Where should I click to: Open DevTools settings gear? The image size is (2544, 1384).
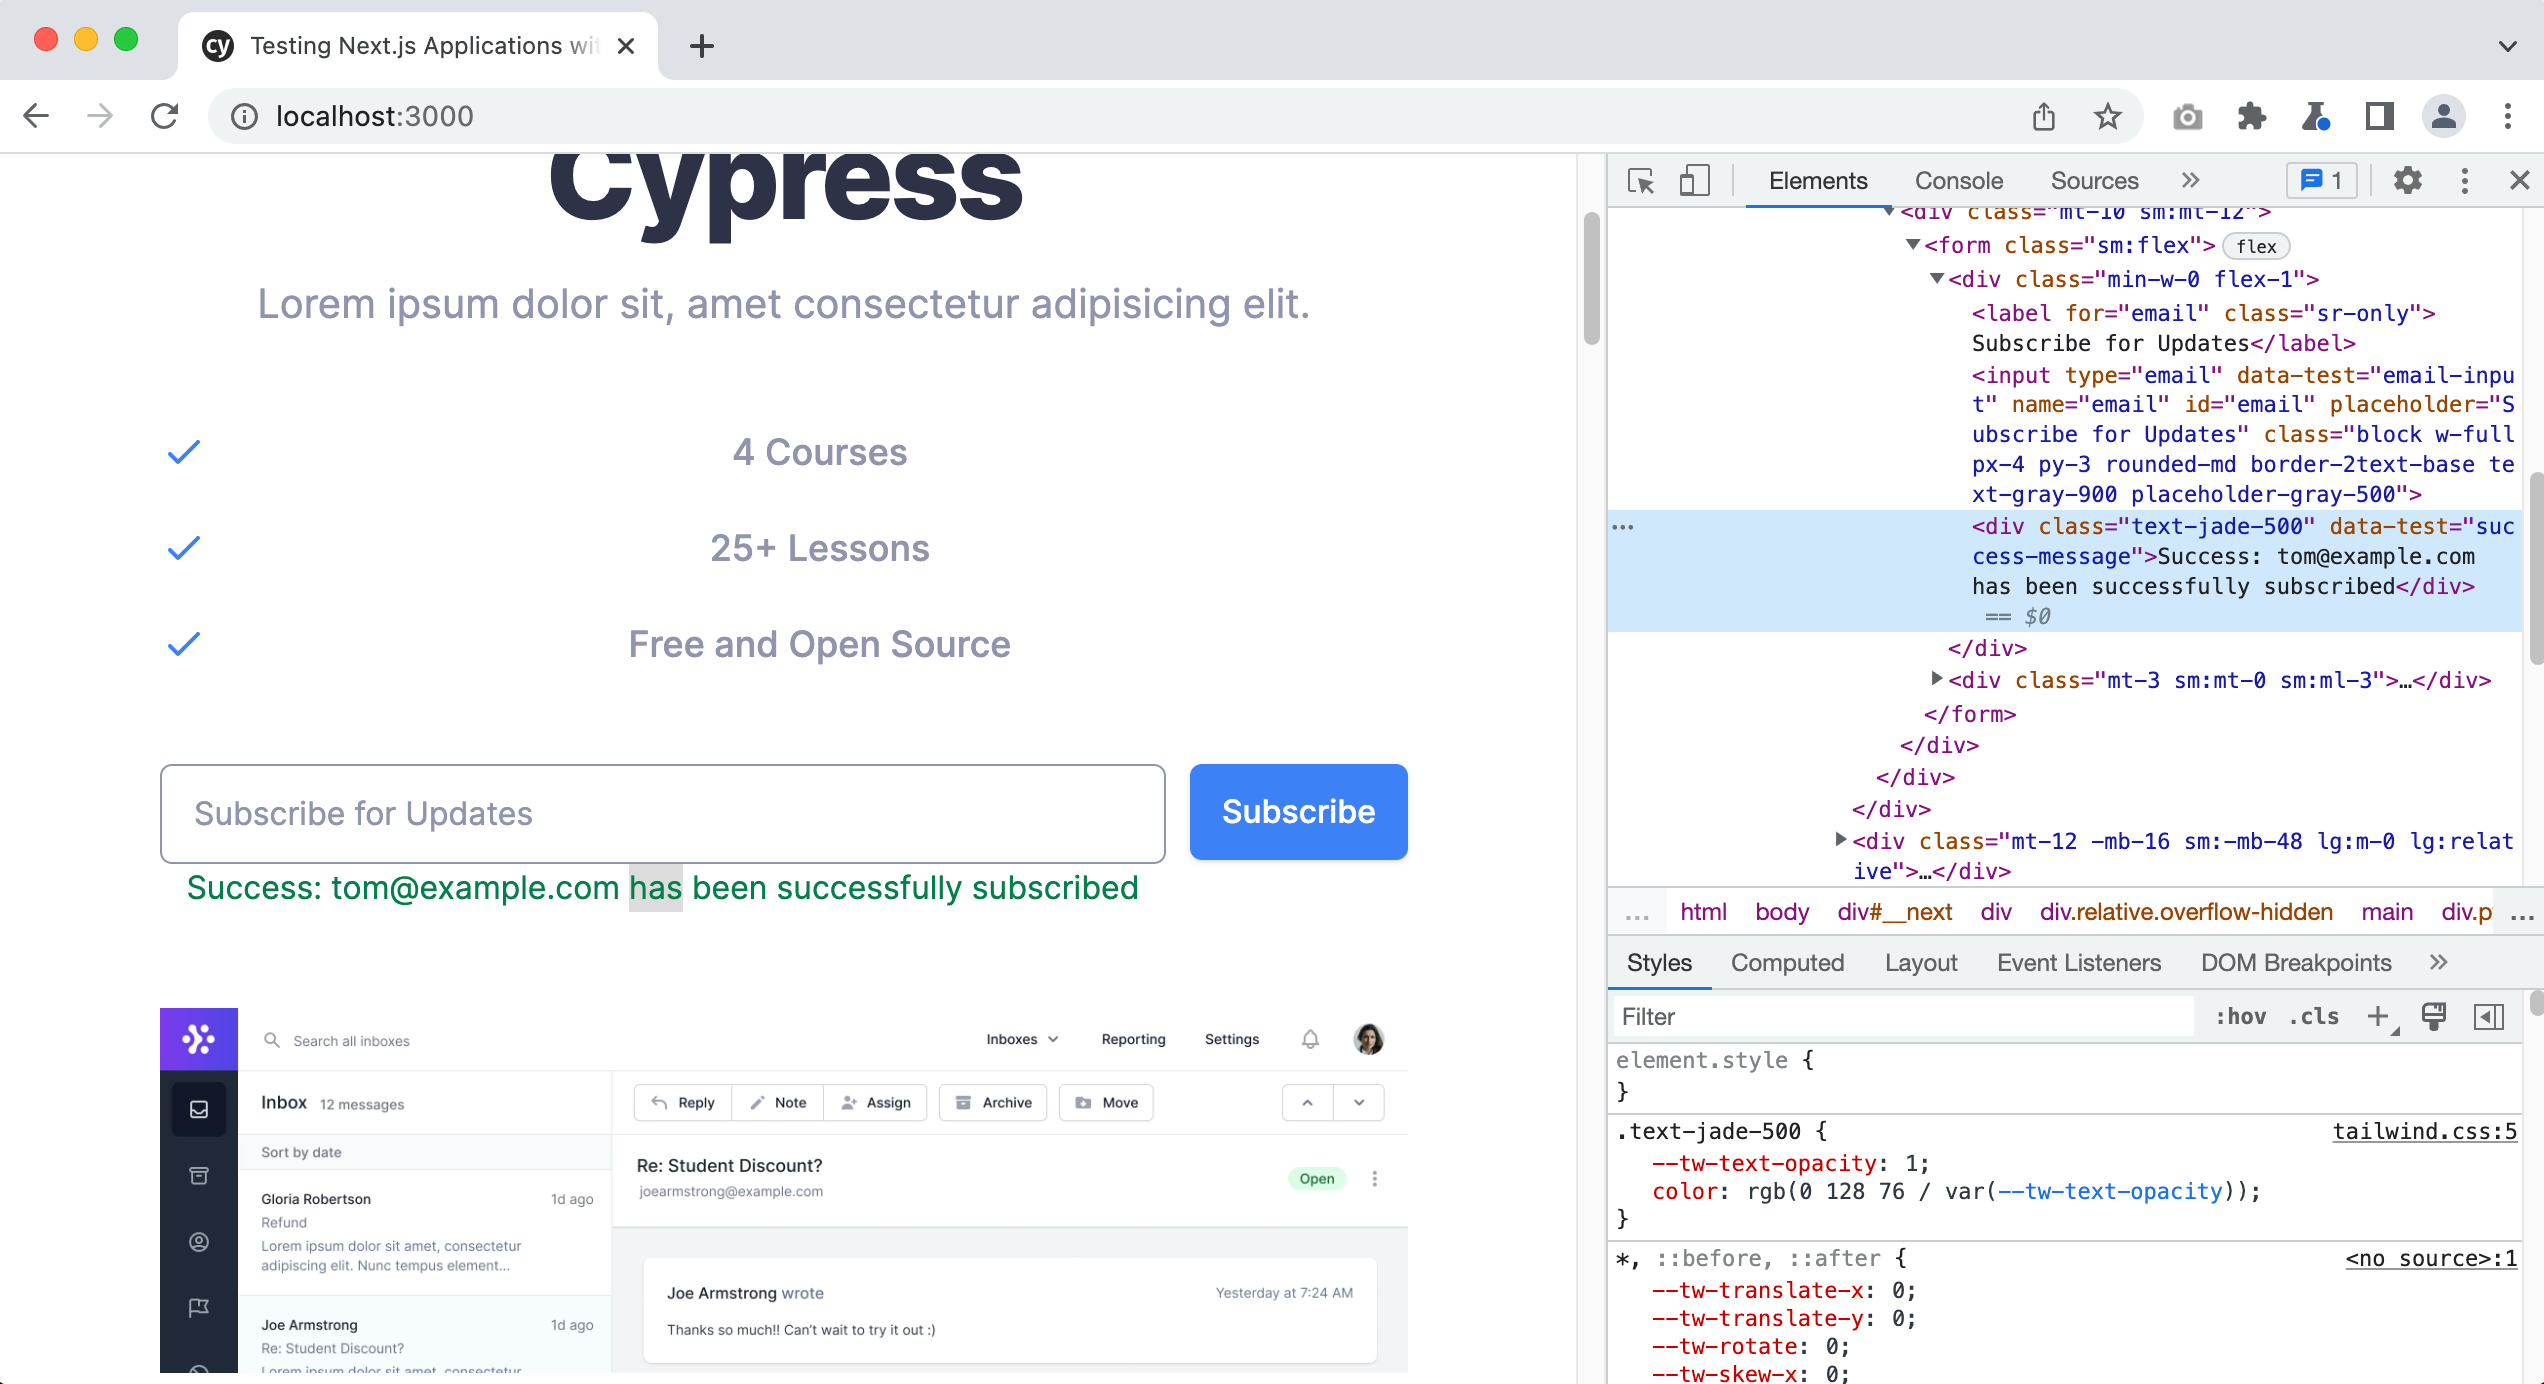(2408, 181)
